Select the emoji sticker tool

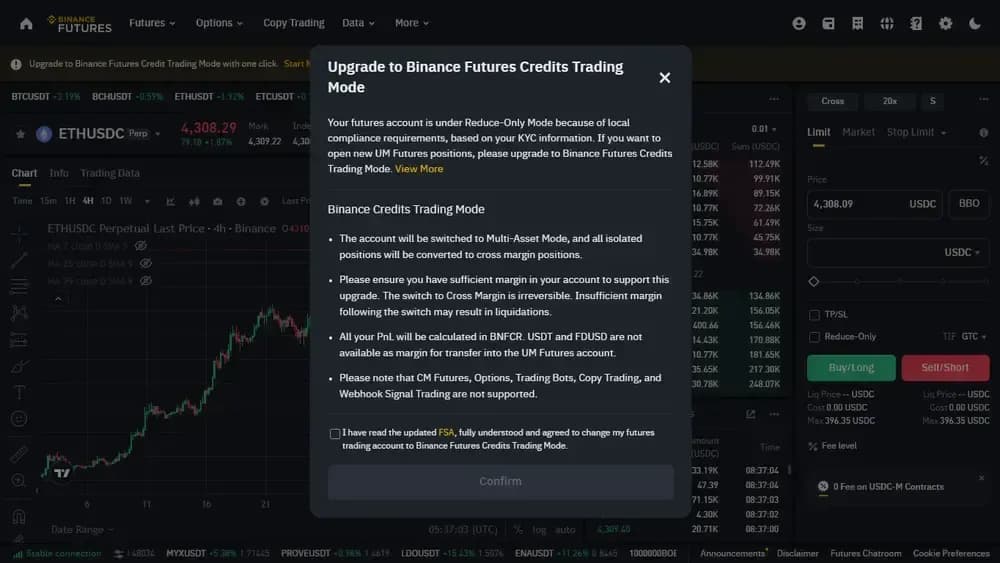(x=19, y=419)
